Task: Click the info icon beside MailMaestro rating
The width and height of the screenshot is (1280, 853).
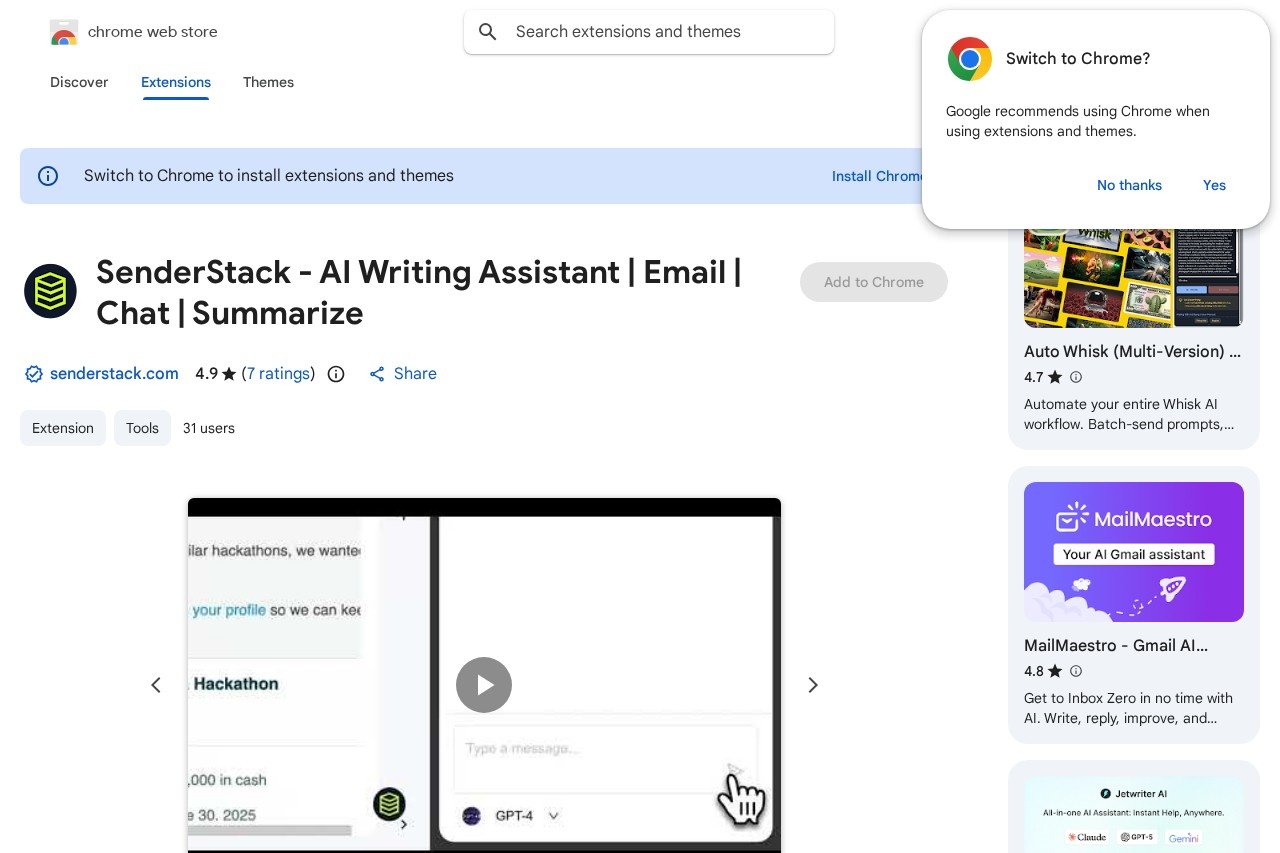Action: tap(1076, 671)
